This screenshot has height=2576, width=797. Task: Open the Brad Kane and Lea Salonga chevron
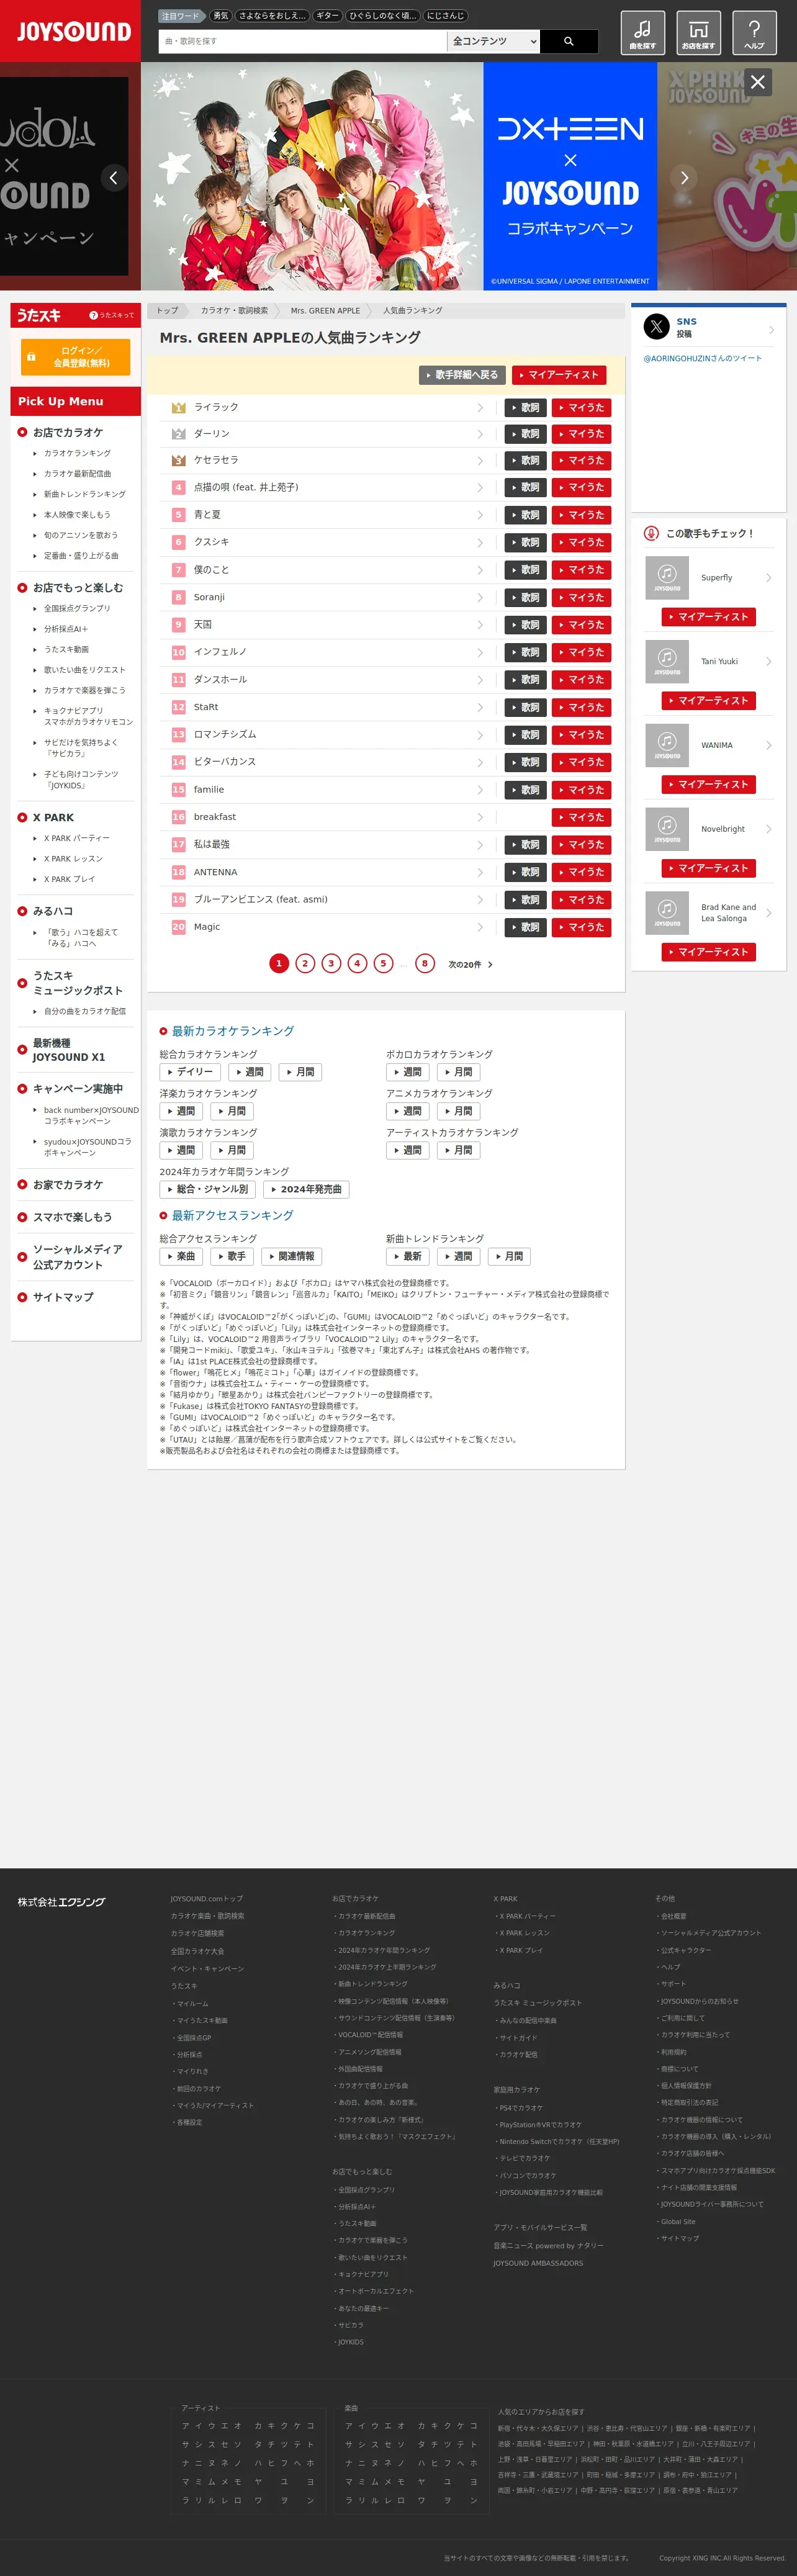(x=768, y=913)
